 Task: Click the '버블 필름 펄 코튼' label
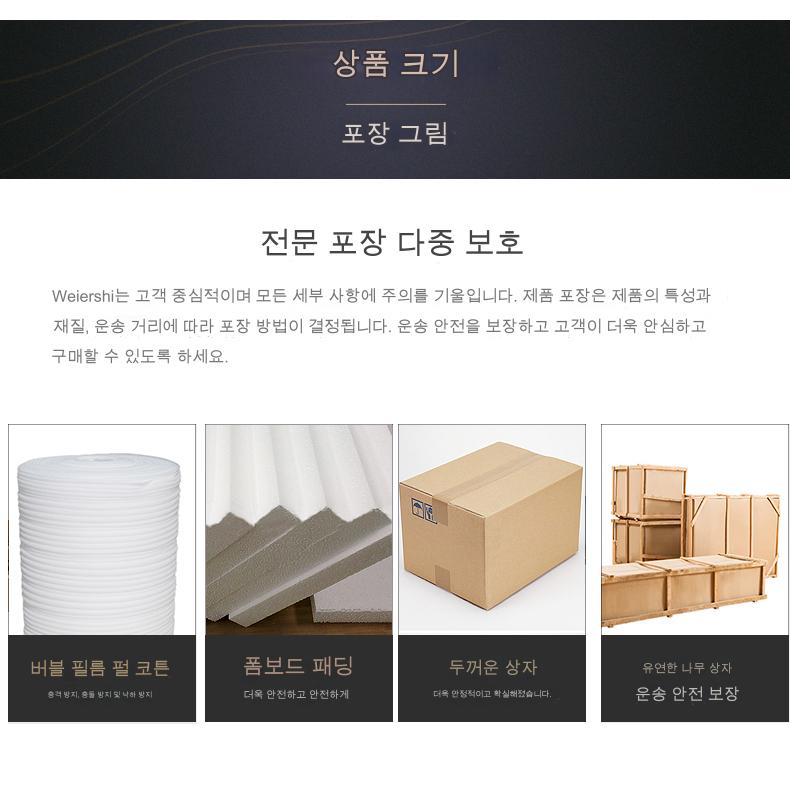point(100,668)
